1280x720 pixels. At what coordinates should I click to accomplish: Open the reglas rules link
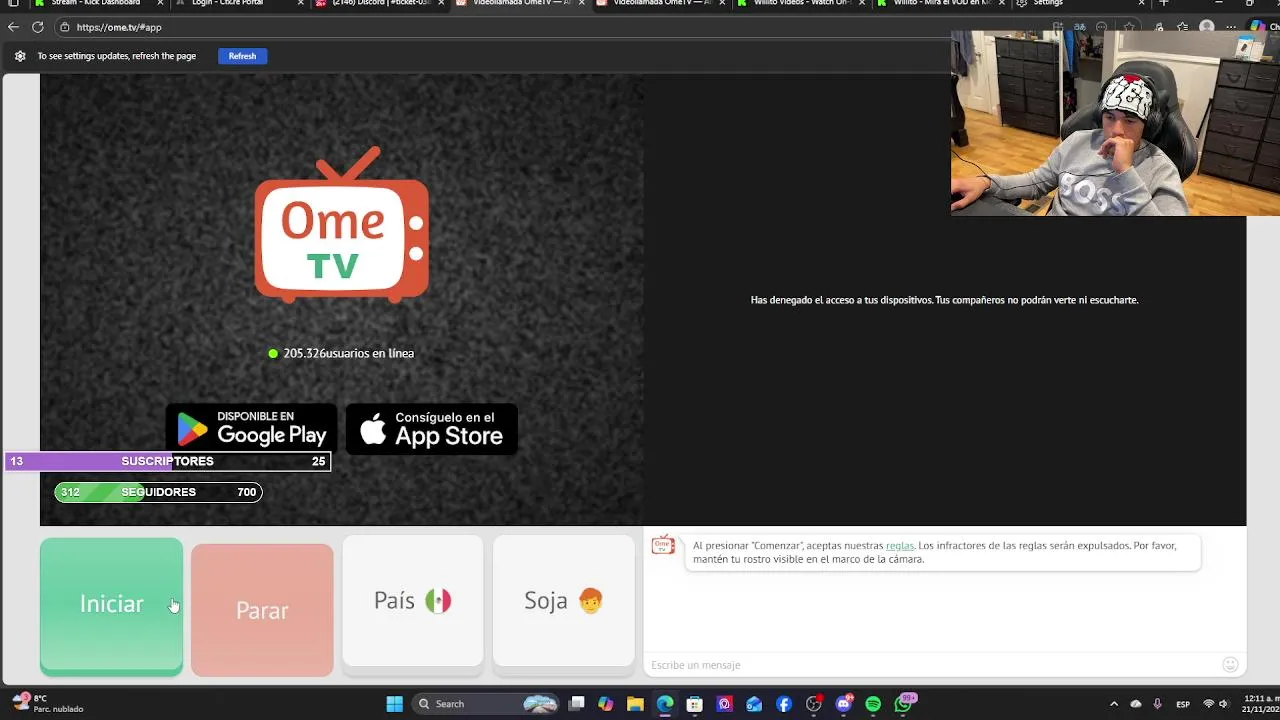pos(900,546)
